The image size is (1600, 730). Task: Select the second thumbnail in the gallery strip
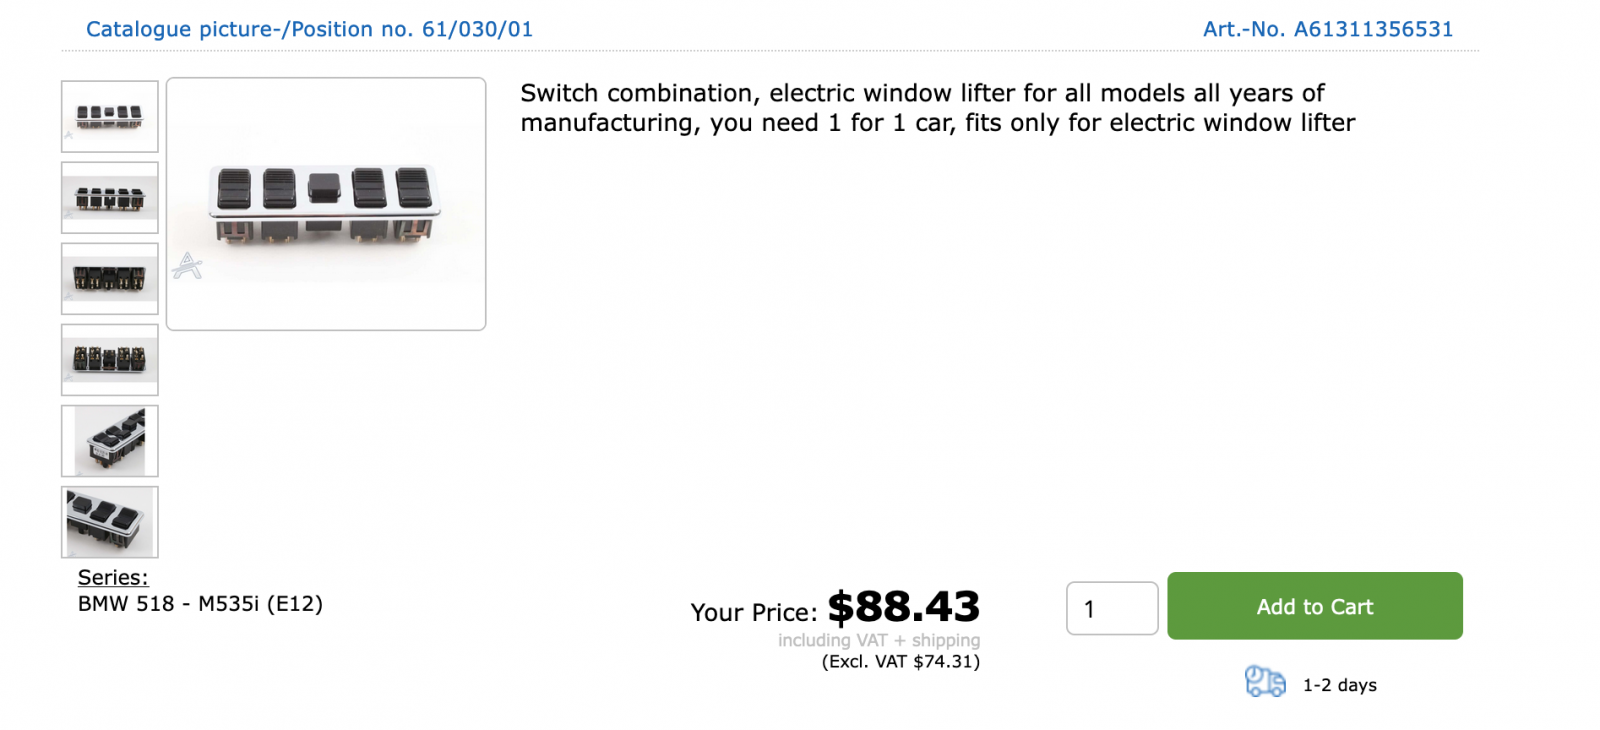pos(110,198)
